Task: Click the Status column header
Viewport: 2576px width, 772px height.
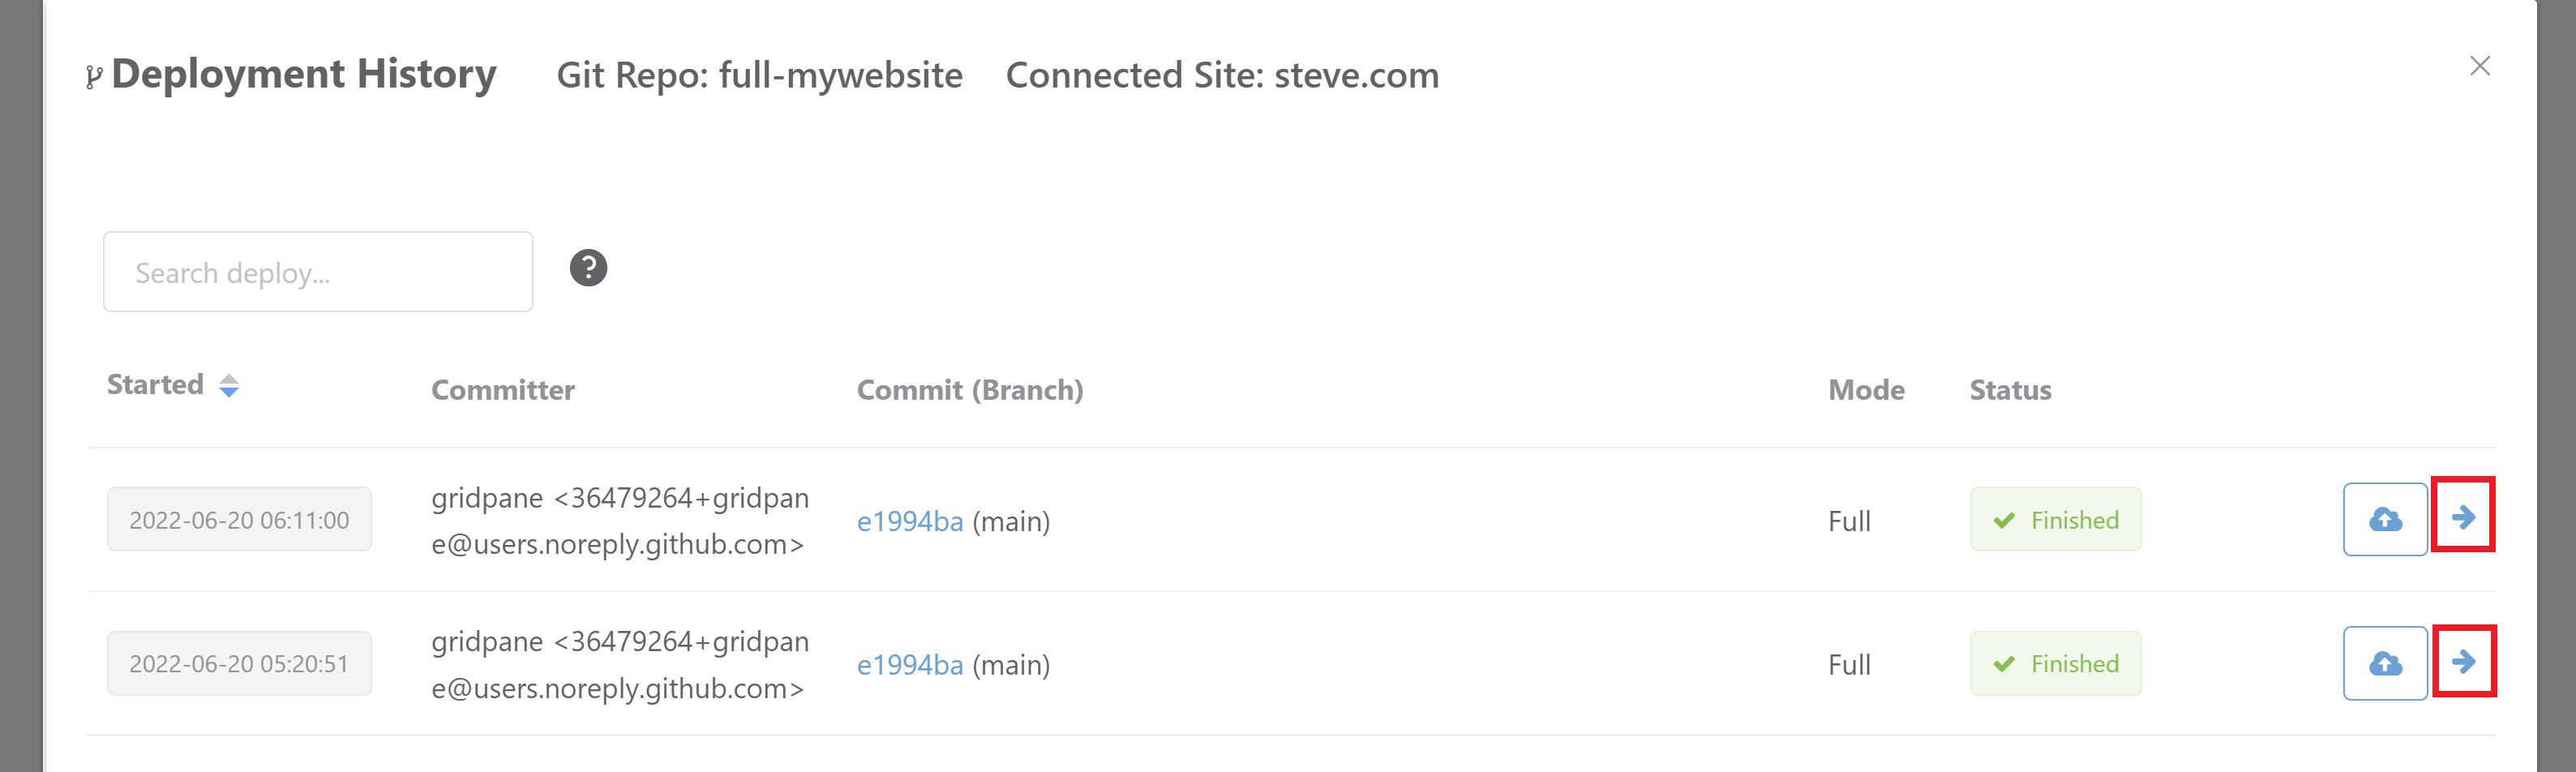Action: click(2010, 390)
